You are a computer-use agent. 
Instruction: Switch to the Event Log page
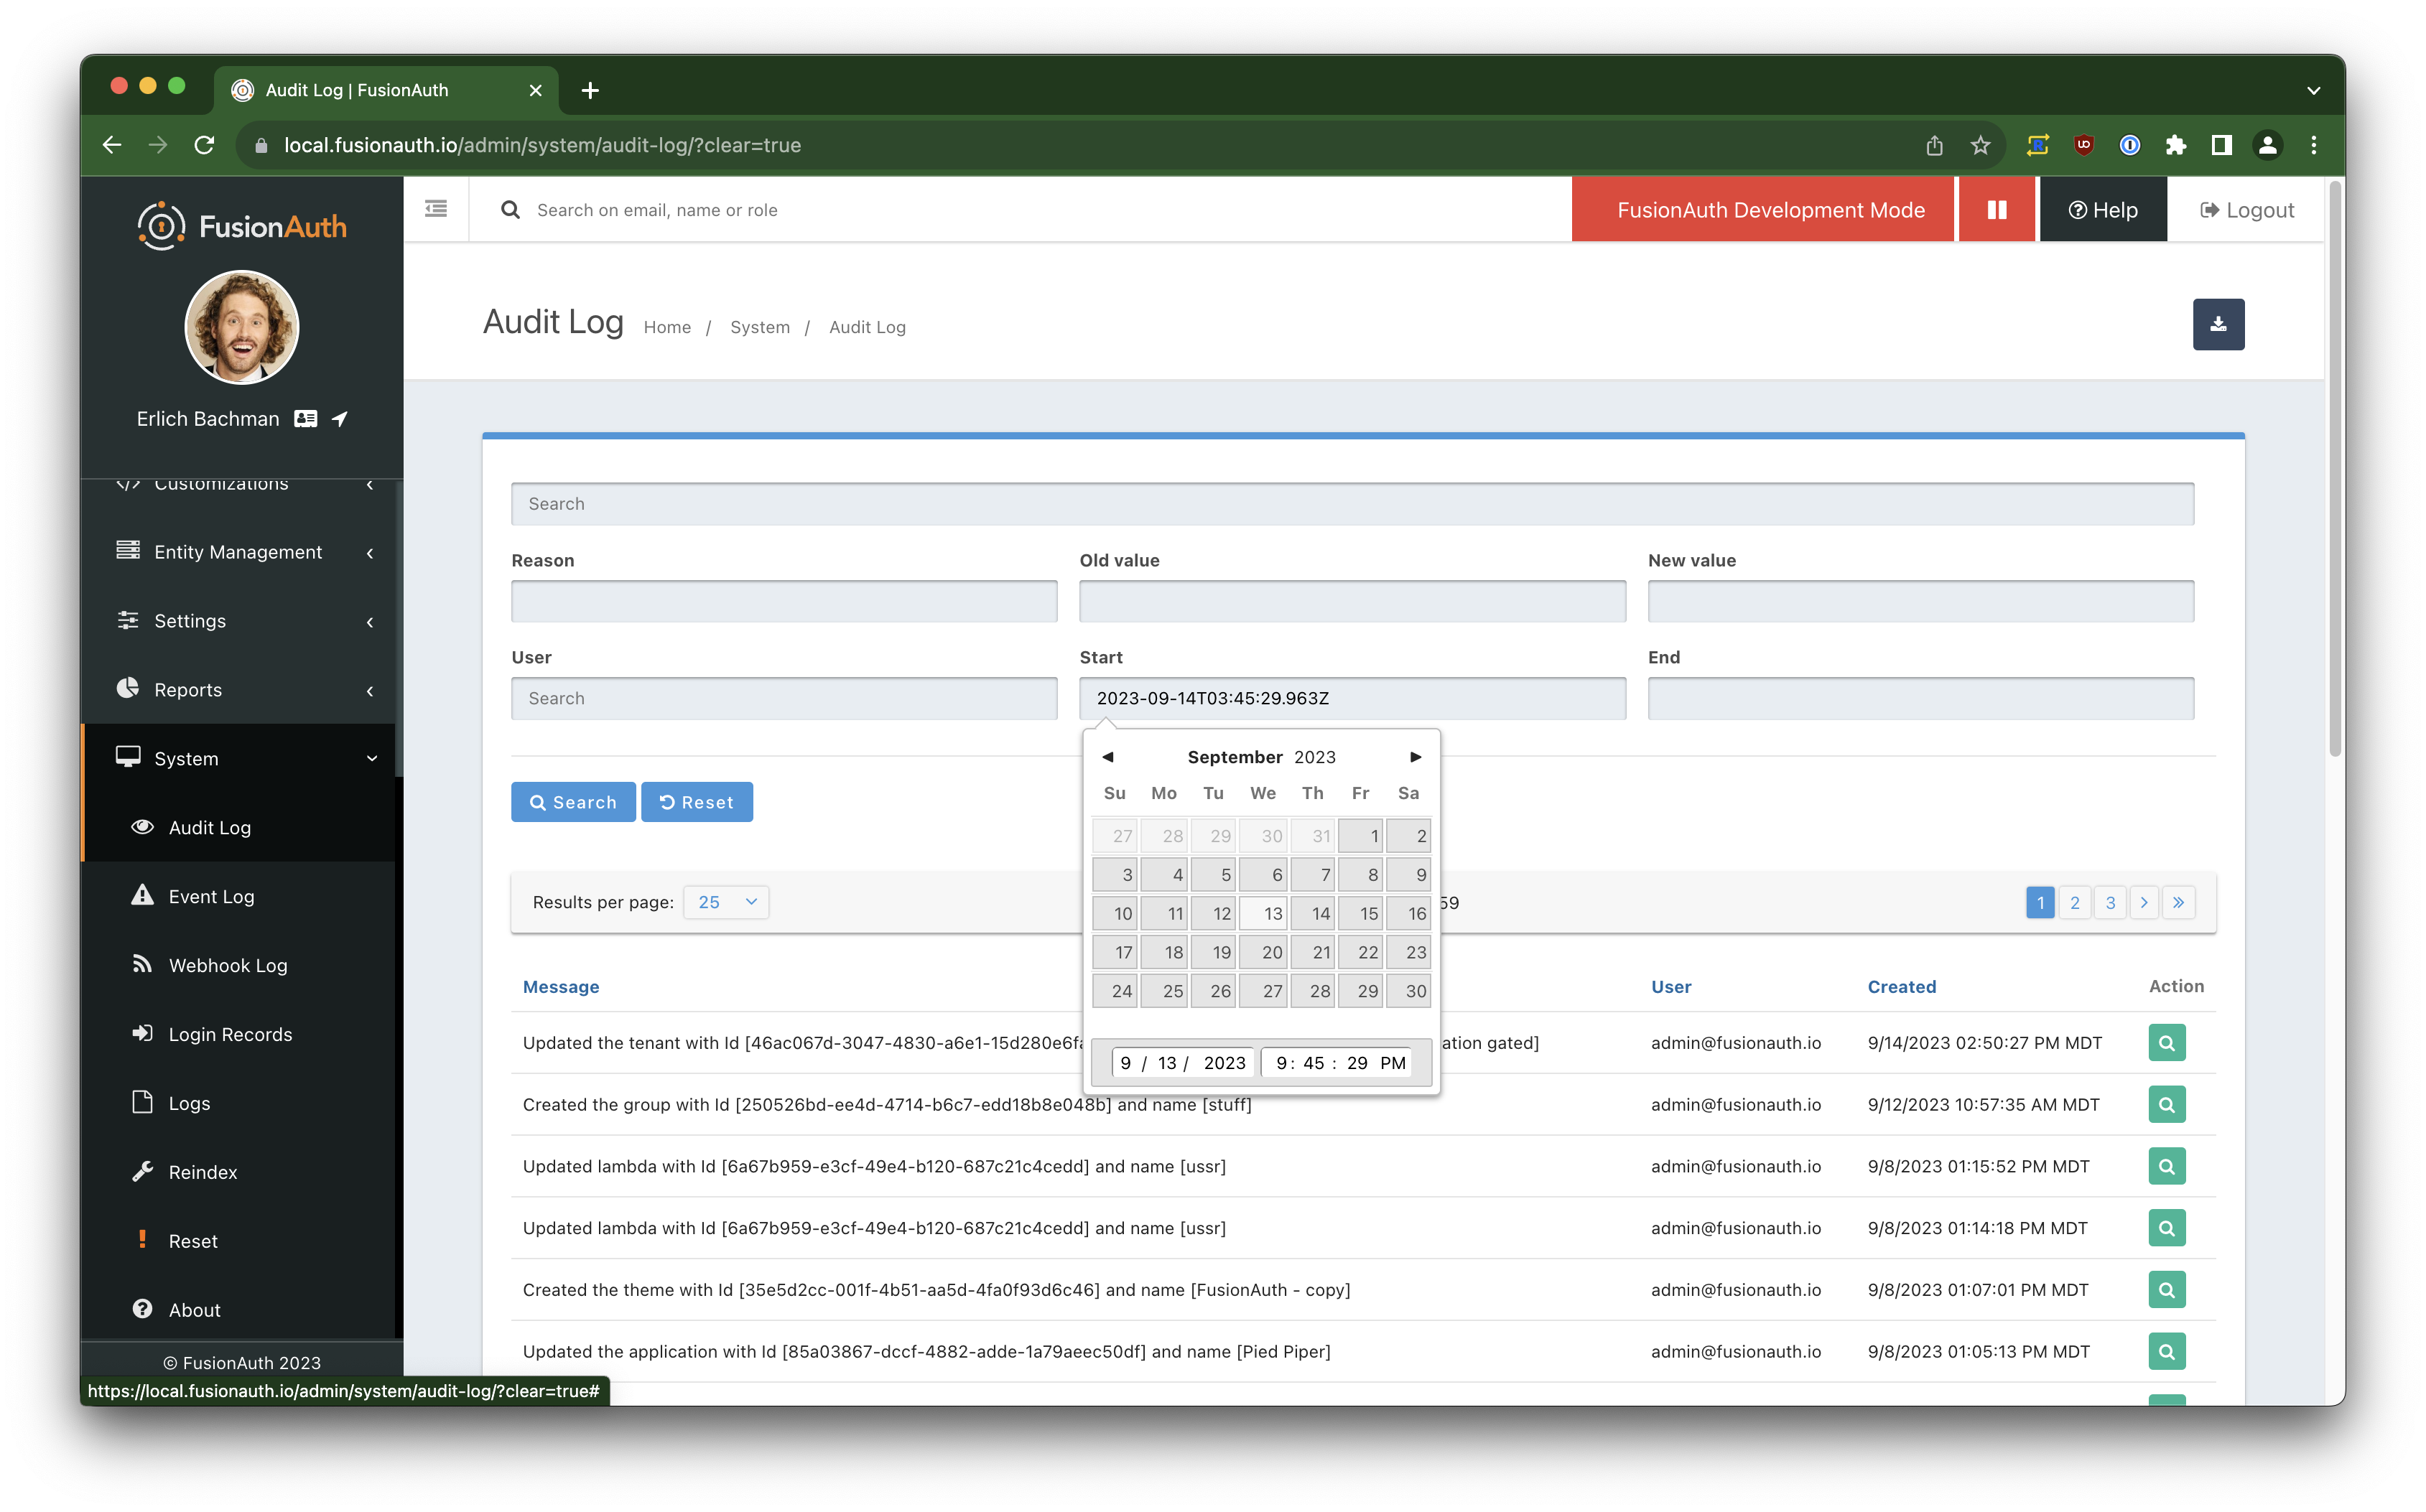click(211, 896)
